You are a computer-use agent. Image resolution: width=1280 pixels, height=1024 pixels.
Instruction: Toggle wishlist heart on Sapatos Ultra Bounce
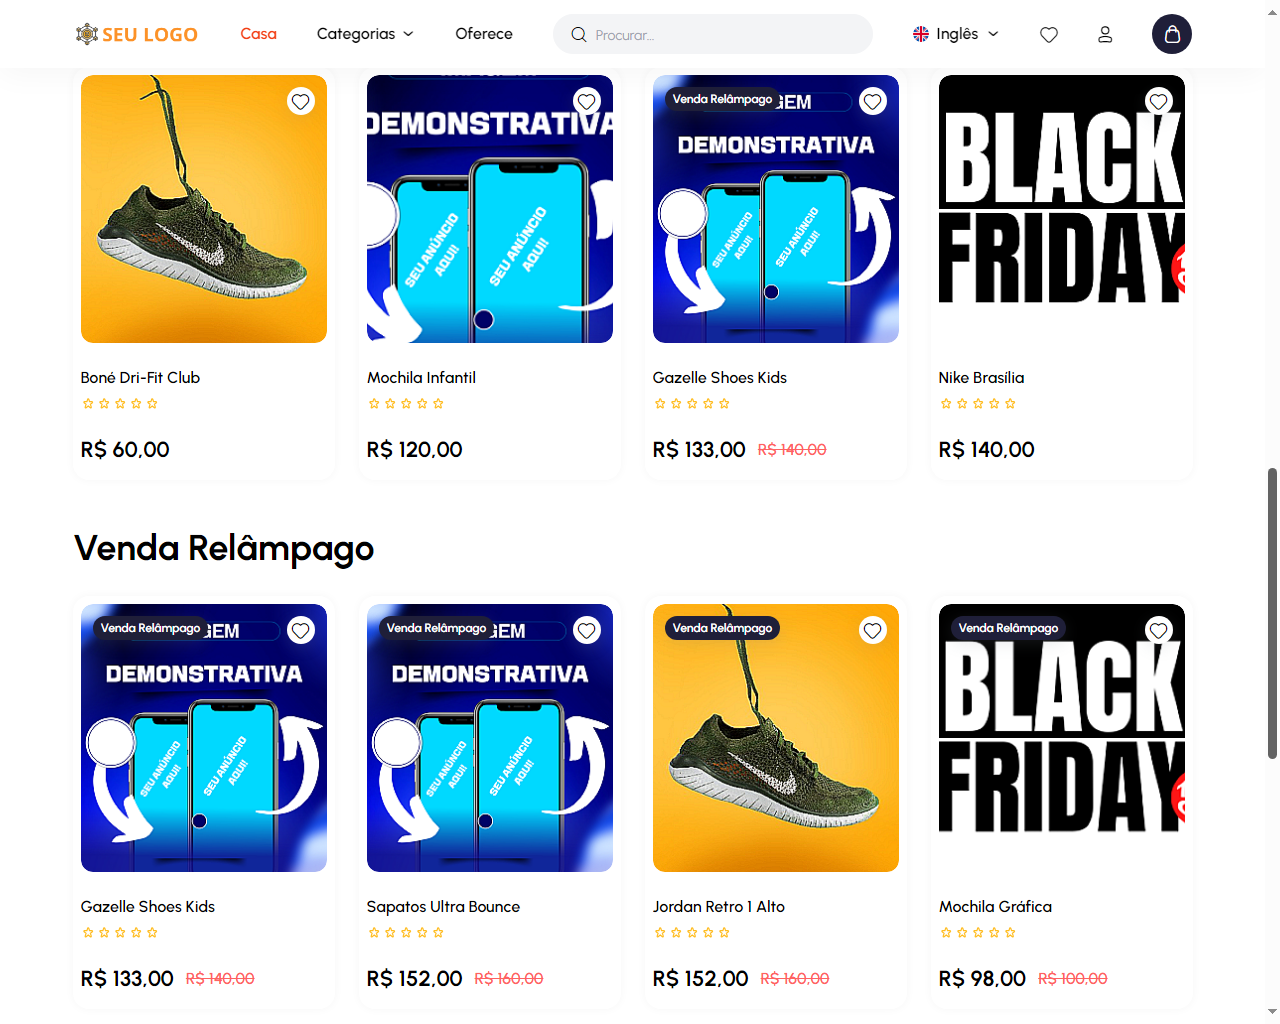(x=587, y=630)
